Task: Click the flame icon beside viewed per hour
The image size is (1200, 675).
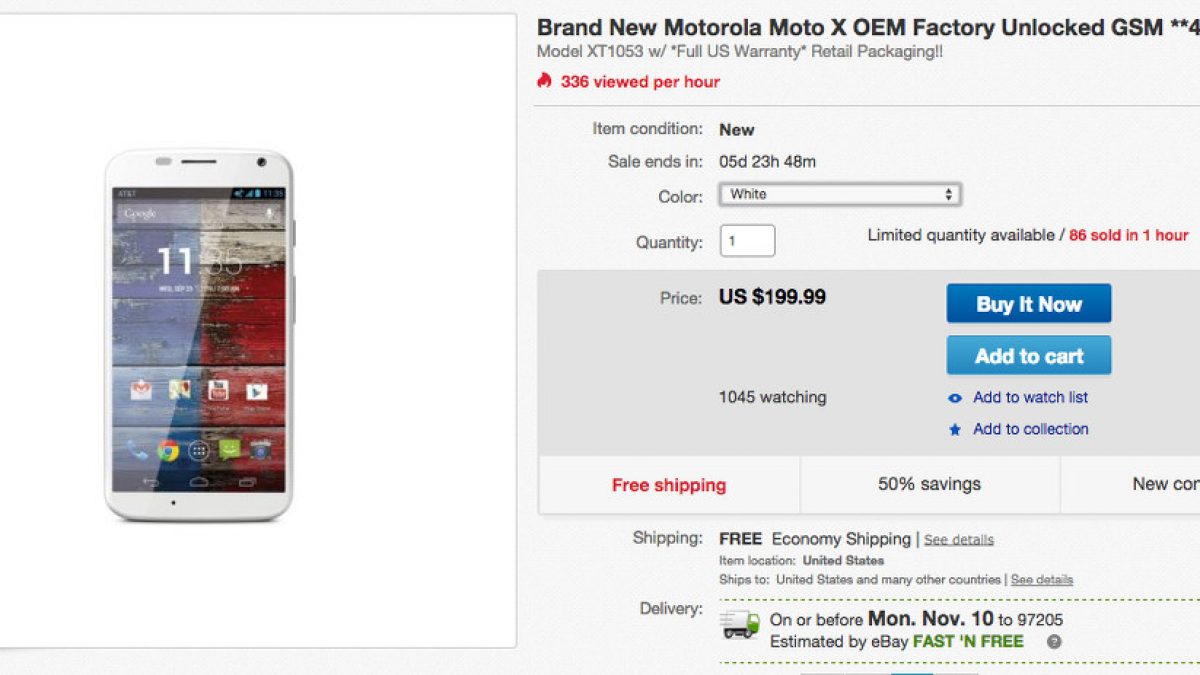Action: point(544,81)
